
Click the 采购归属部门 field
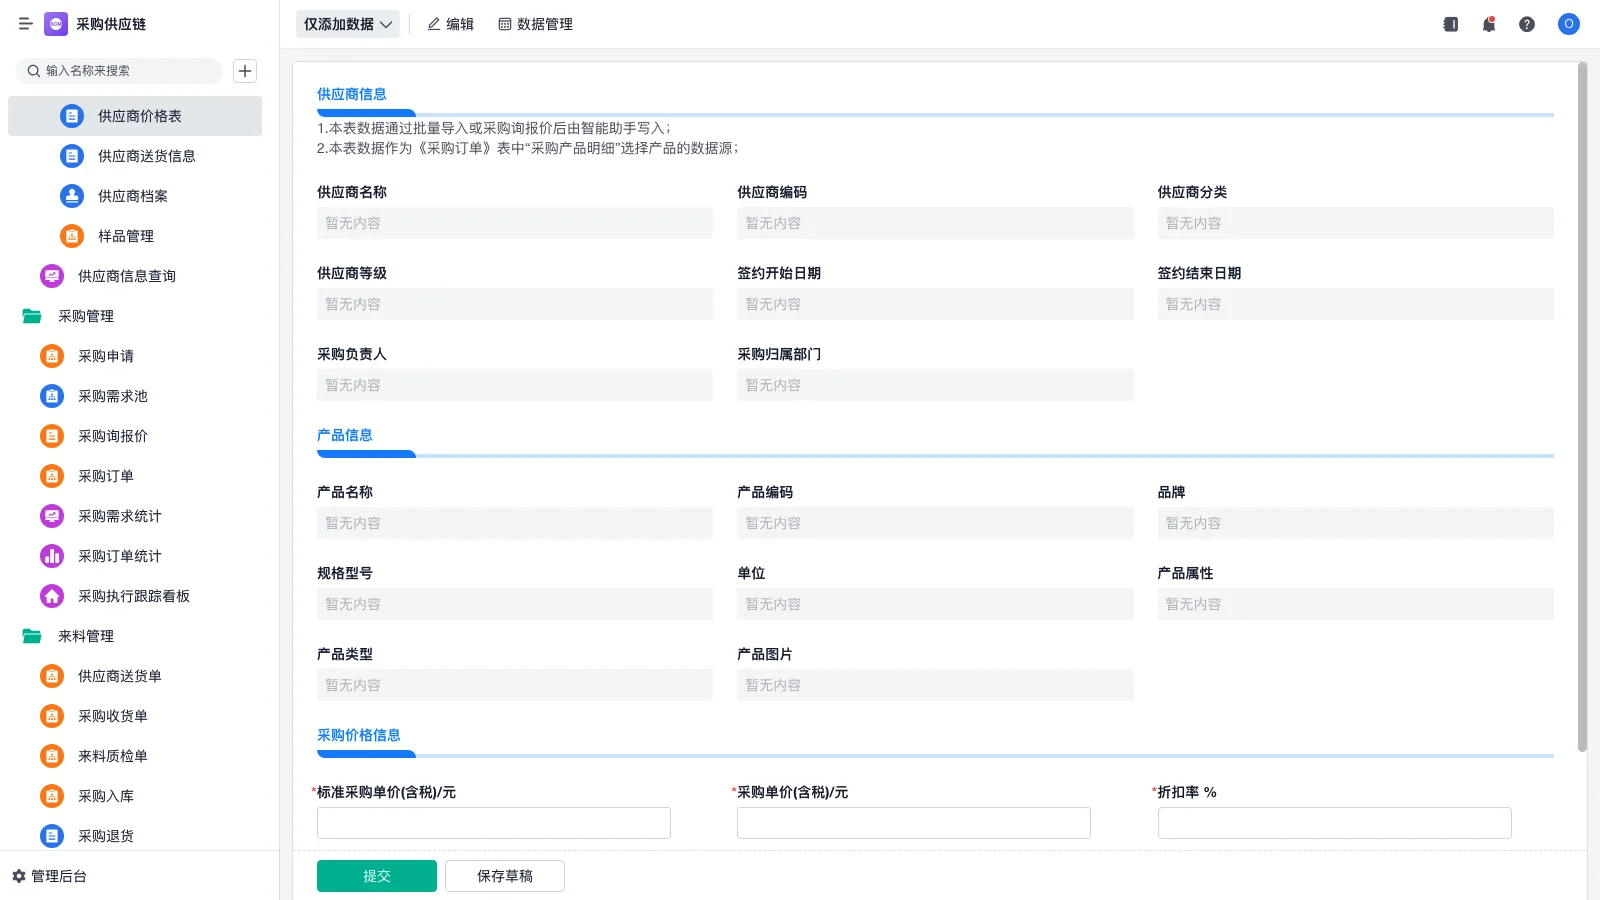[x=935, y=385]
